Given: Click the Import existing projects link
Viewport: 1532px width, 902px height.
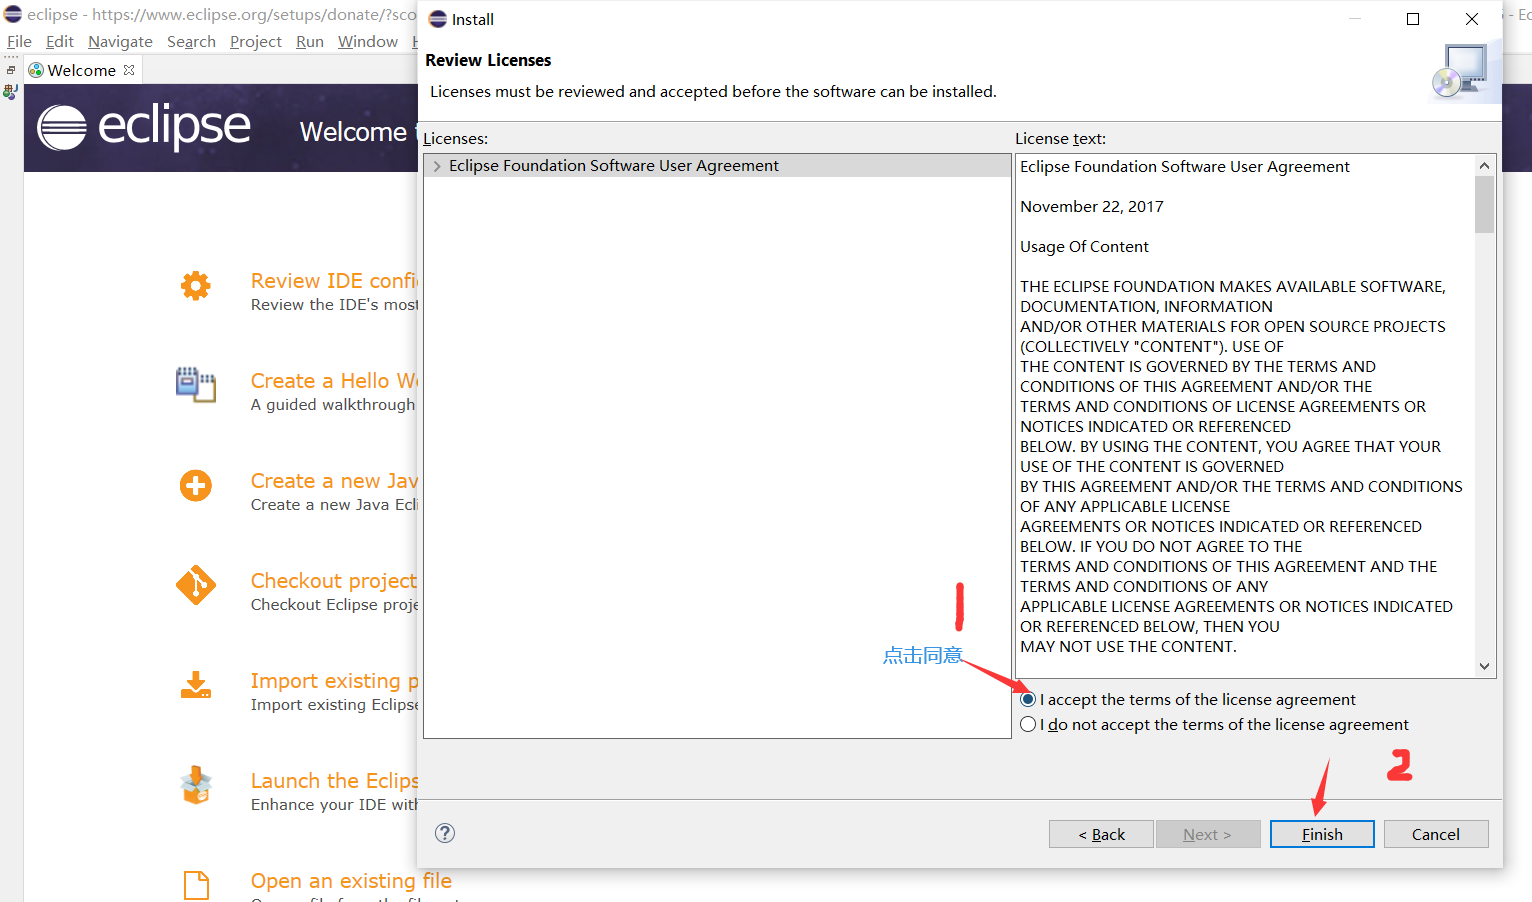Looking at the screenshot, I should coord(334,681).
